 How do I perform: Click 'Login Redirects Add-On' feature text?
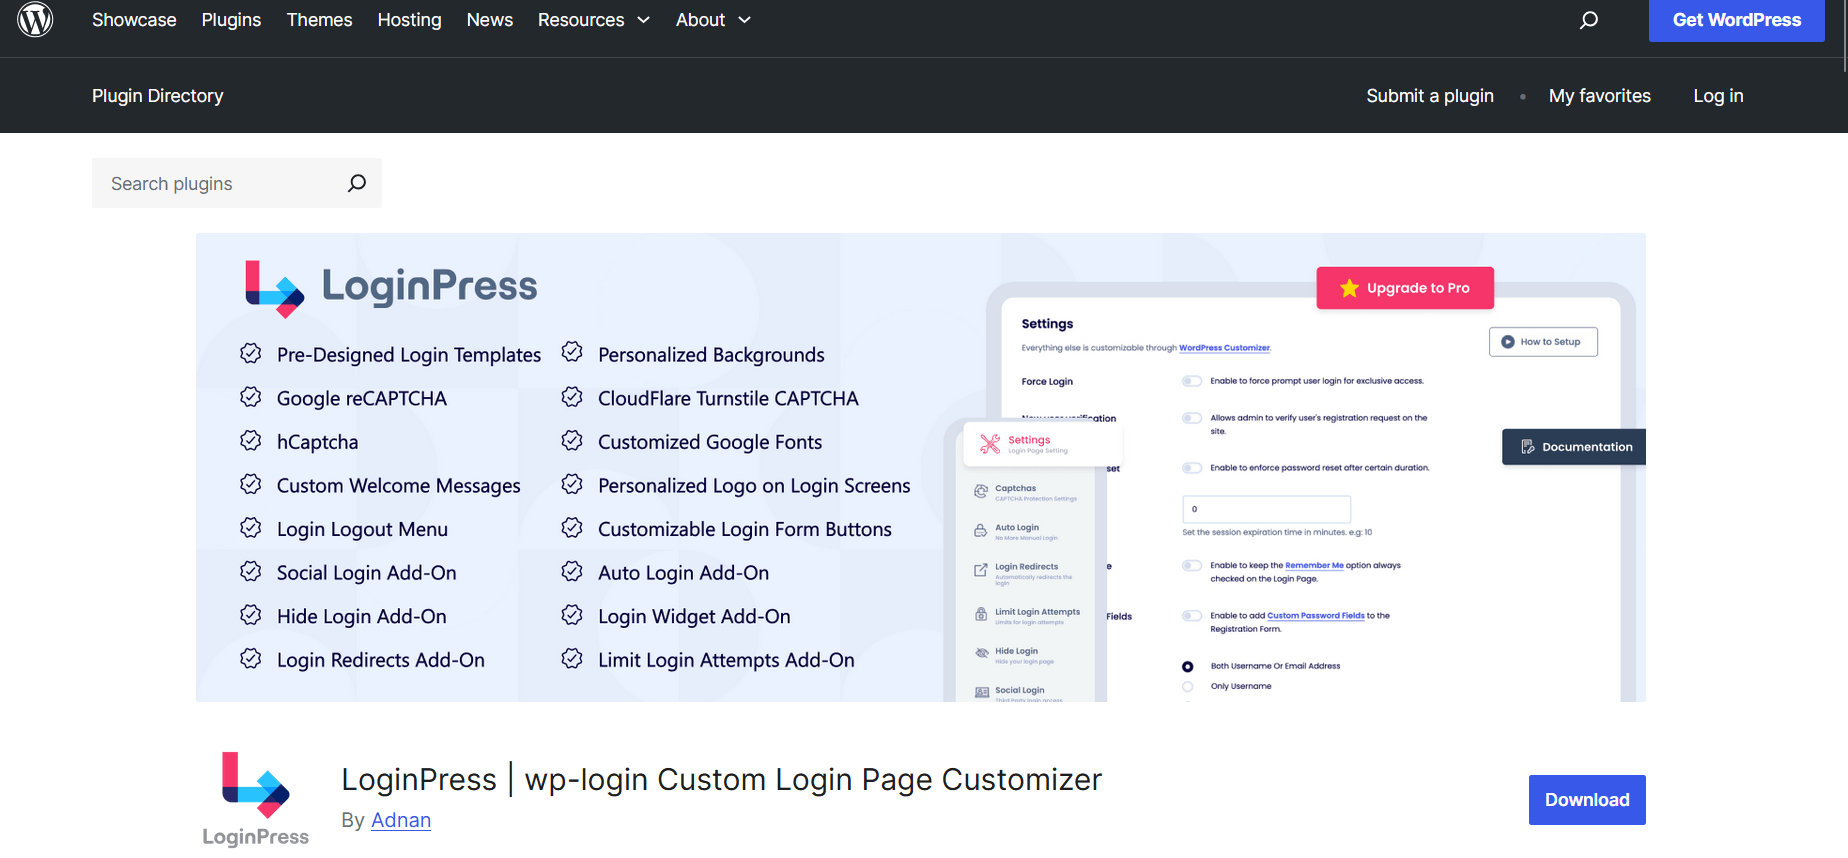click(x=381, y=660)
